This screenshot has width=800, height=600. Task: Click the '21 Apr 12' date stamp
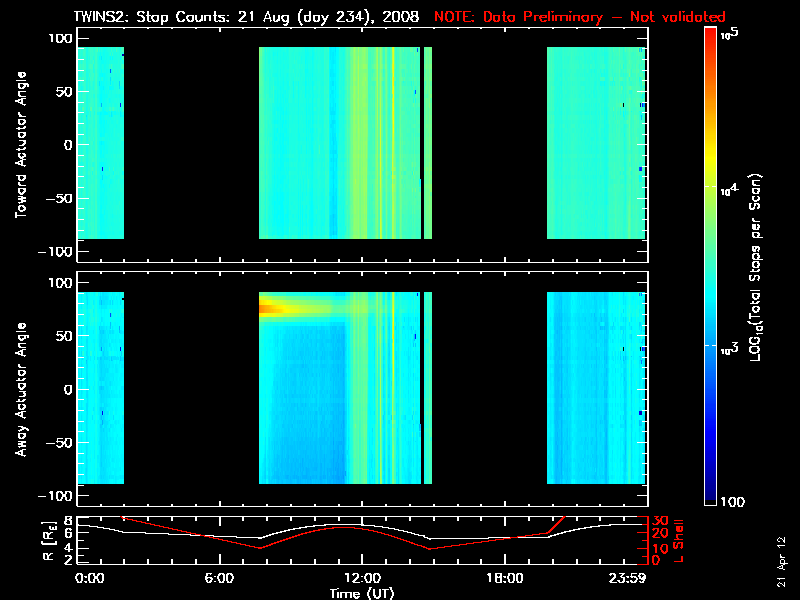tap(781, 562)
